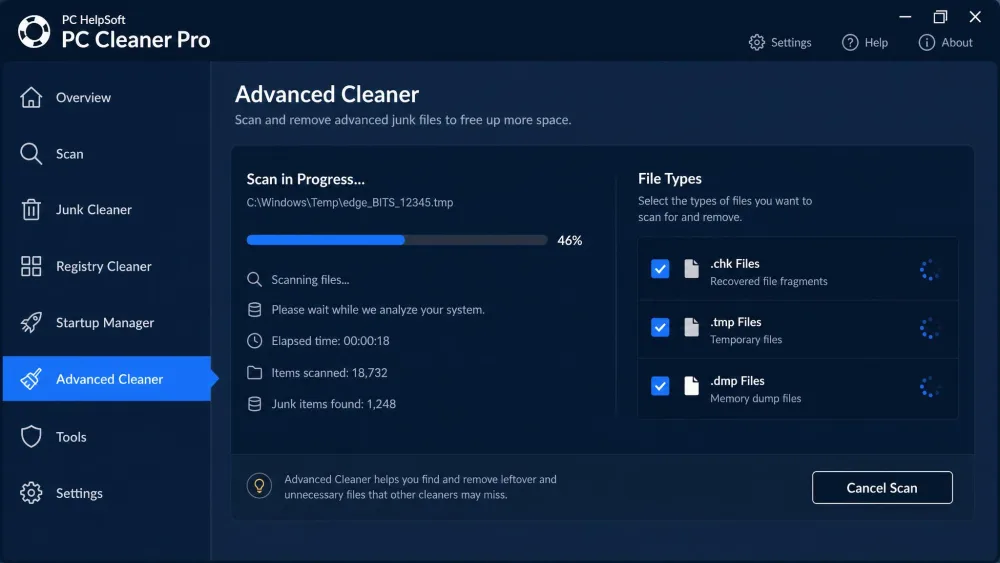The height and width of the screenshot is (563, 1000).
Task: Click the PC HelpSoft lifebuoy logo
Action: pyautogui.click(x=34, y=31)
